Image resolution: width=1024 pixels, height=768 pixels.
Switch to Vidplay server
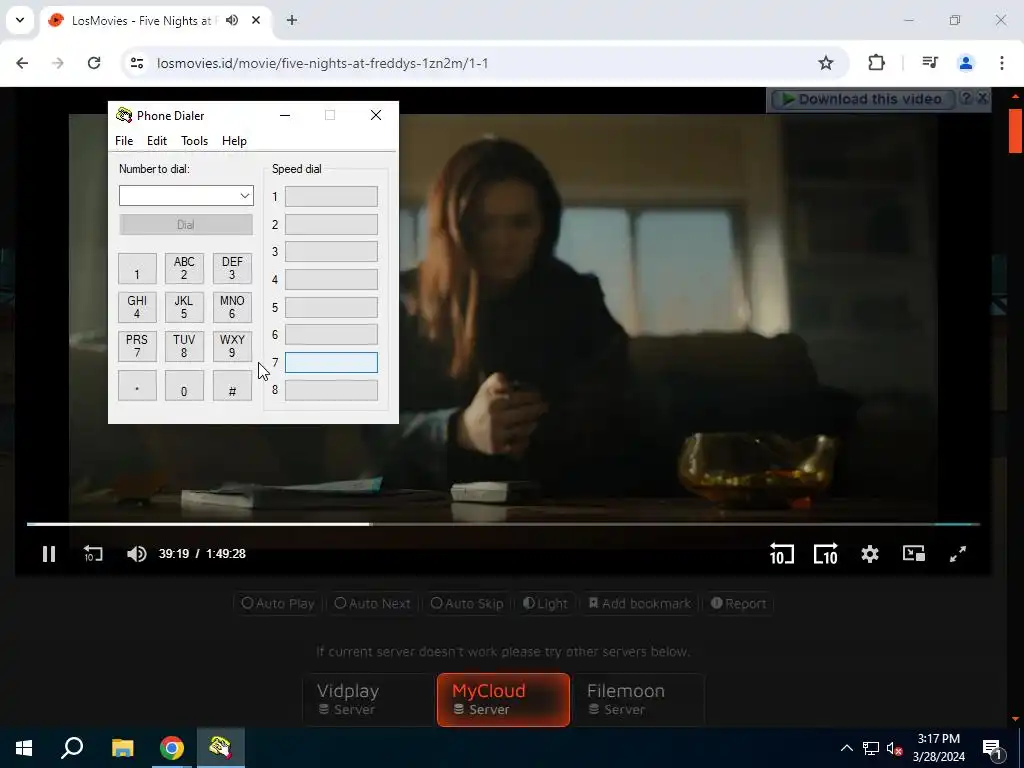tap(368, 699)
